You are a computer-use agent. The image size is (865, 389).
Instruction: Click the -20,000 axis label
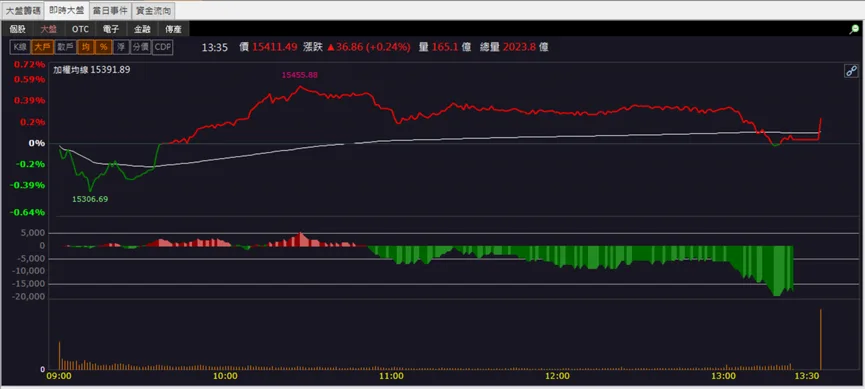pos(30,297)
